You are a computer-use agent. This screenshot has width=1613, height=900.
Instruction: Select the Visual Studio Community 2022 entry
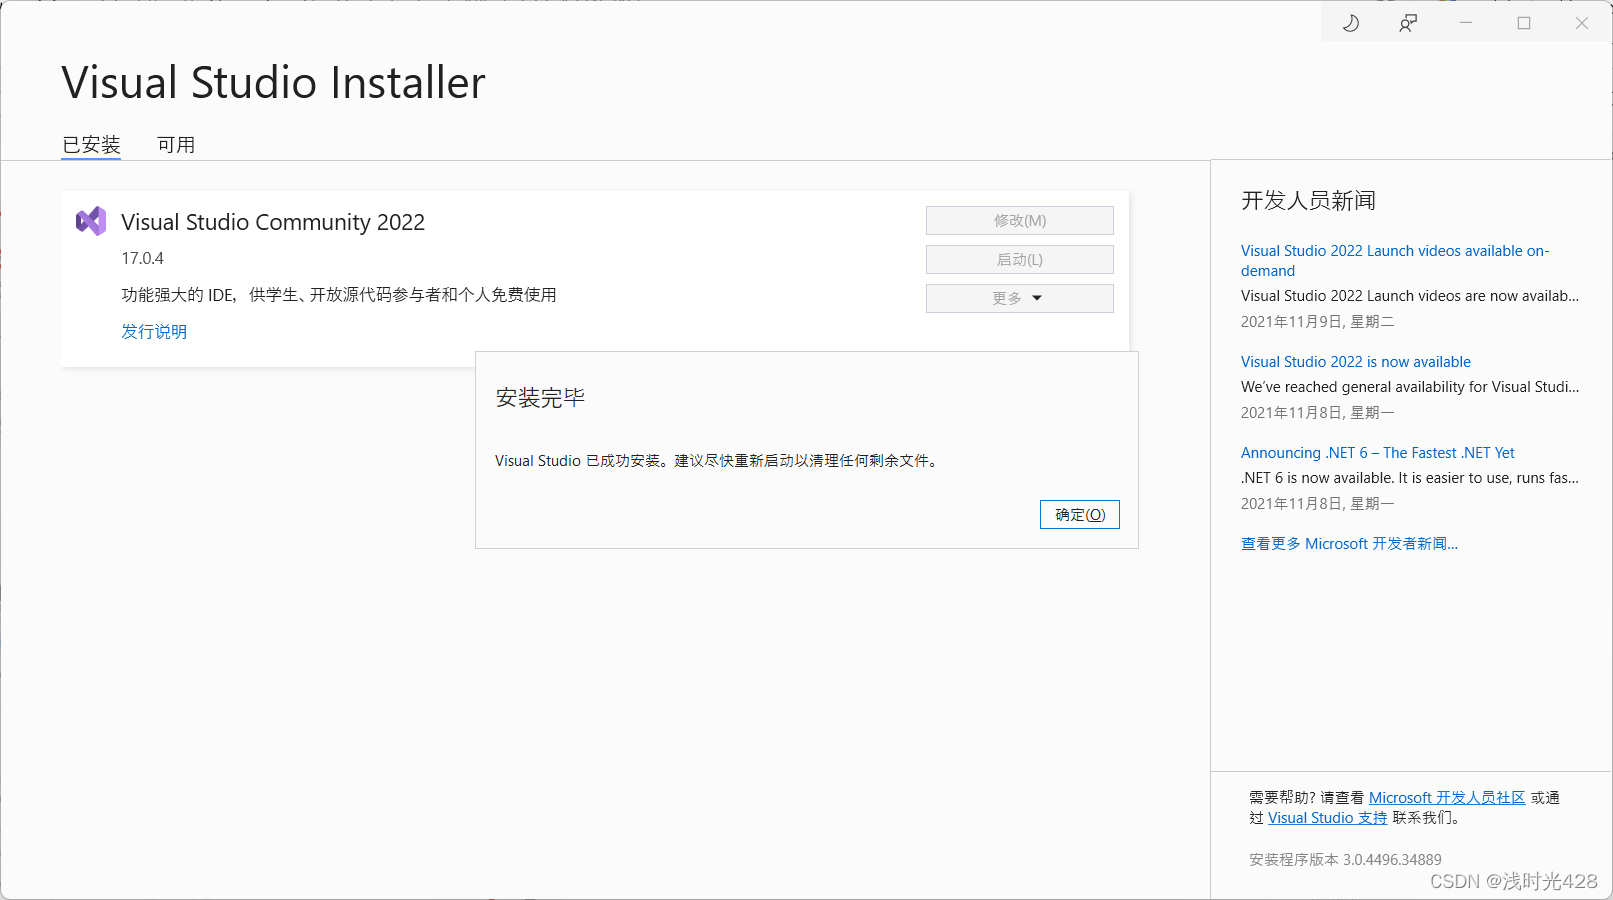273,221
